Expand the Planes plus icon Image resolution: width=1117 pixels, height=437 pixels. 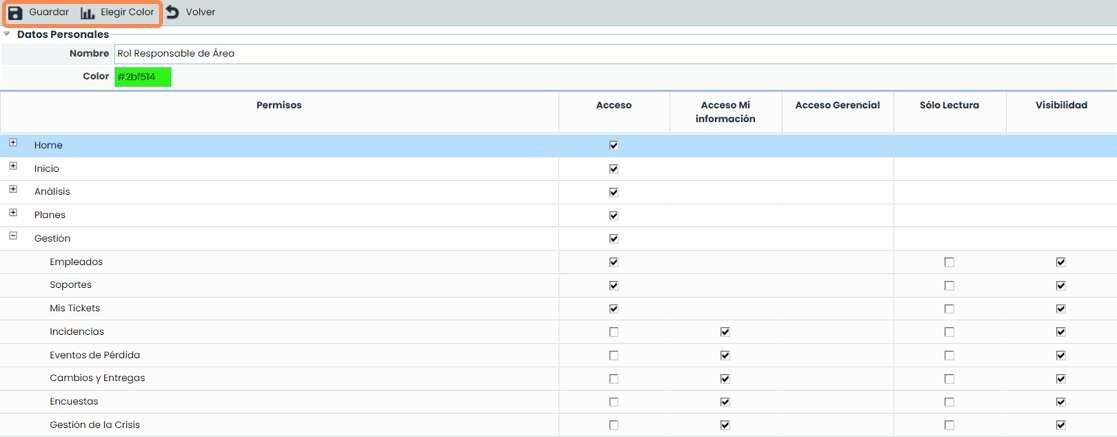13,213
